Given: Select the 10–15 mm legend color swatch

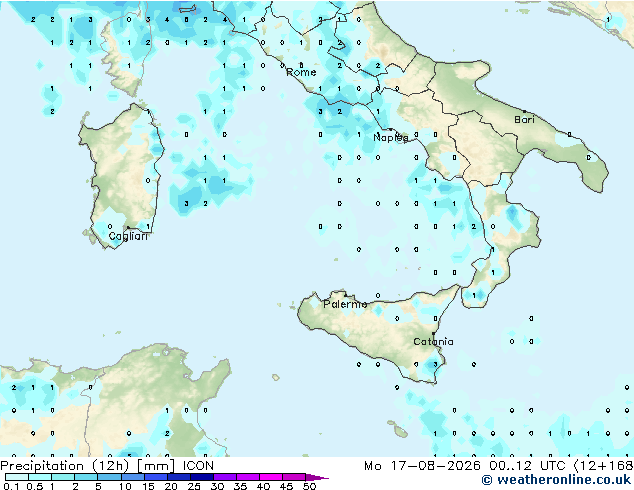Looking at the screenshot, I should tap(132, 477).
